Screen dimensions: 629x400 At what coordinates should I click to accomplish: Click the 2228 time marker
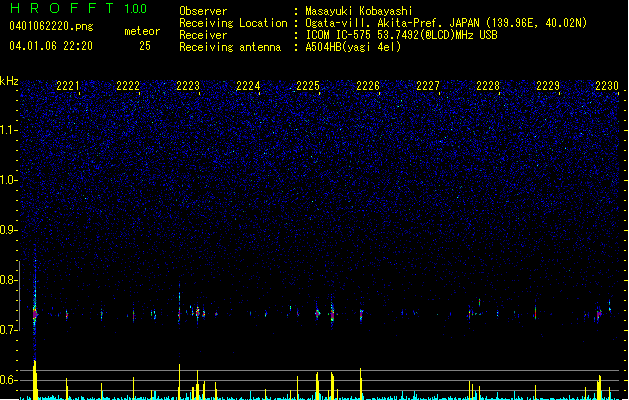click(x=488, y=85)
